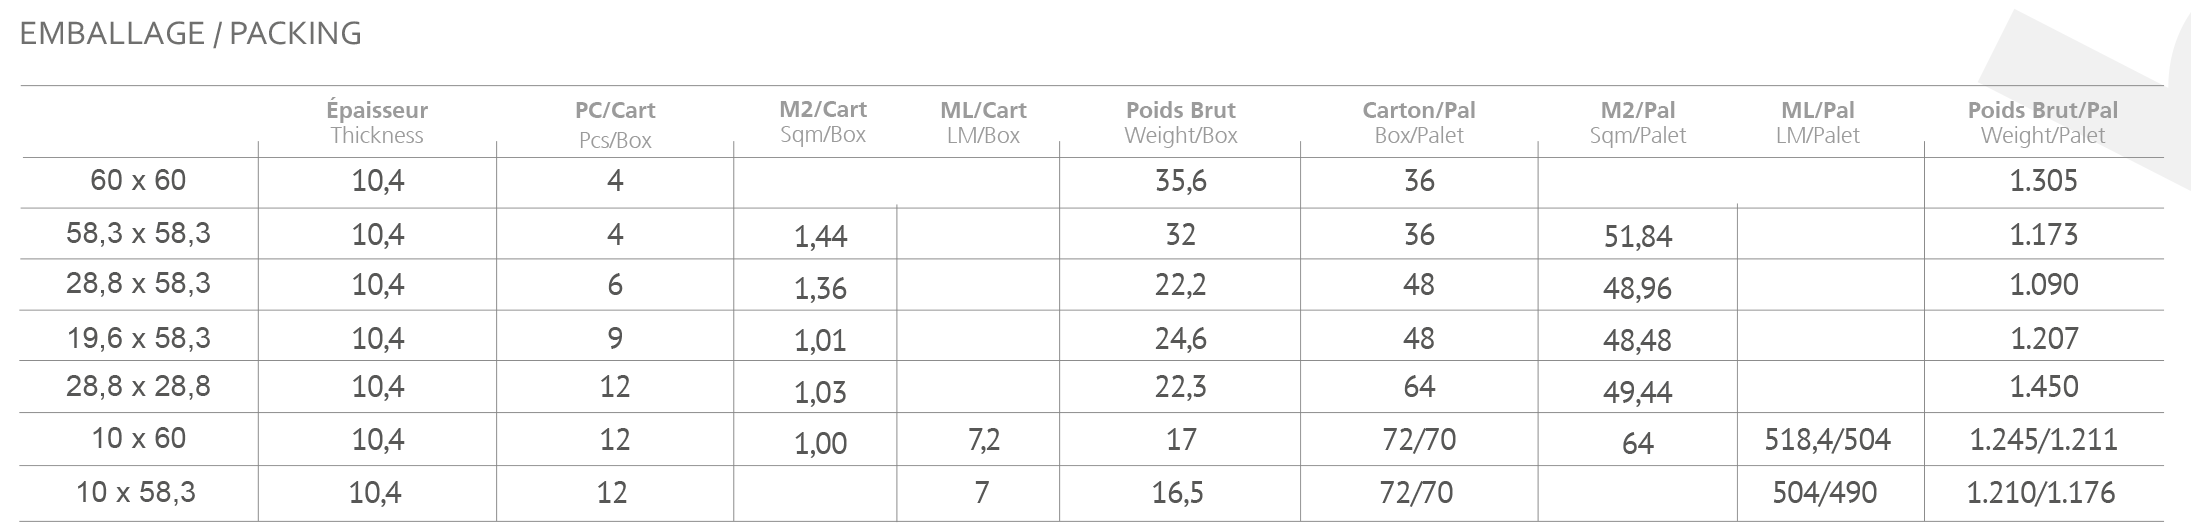Select the M2/Pal Sqm/Palet column header

point(1637,122)
